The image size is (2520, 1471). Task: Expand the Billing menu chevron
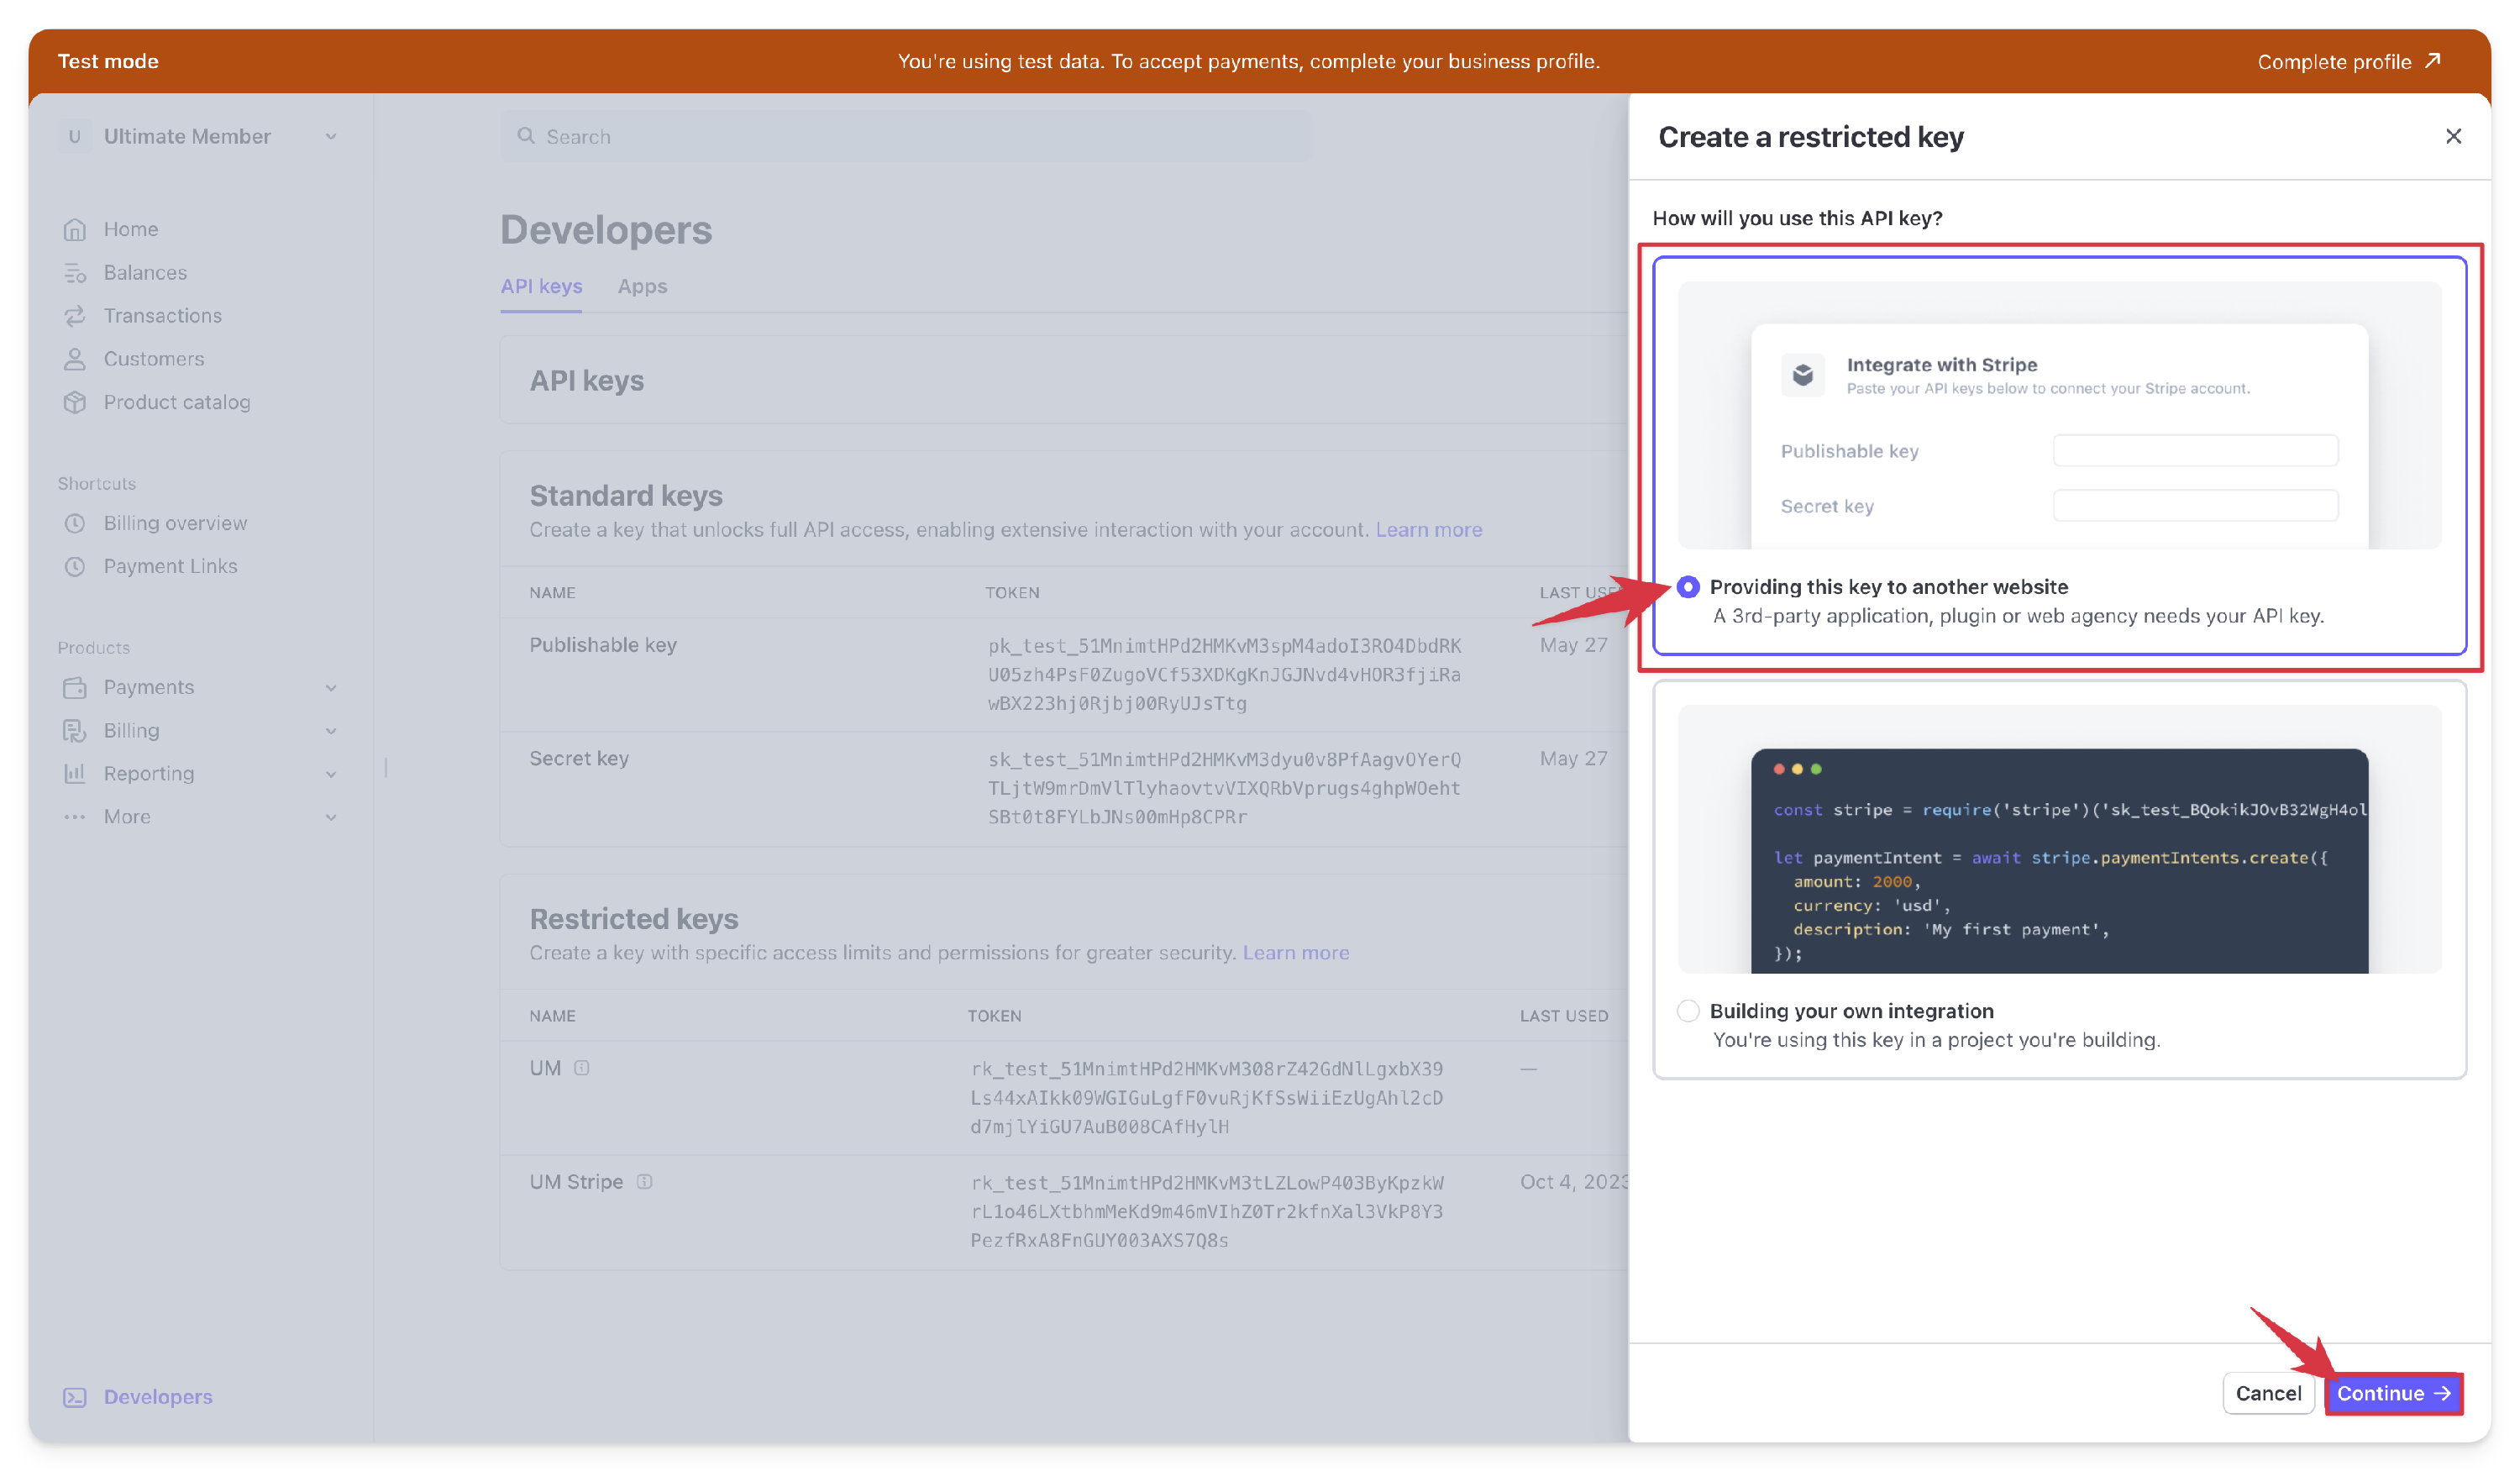331,730
